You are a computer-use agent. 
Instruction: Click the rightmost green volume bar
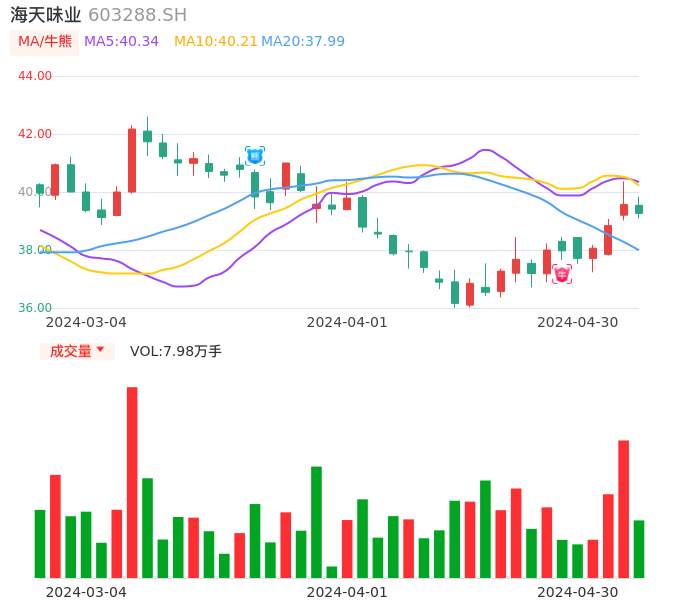tap(639, 549)
